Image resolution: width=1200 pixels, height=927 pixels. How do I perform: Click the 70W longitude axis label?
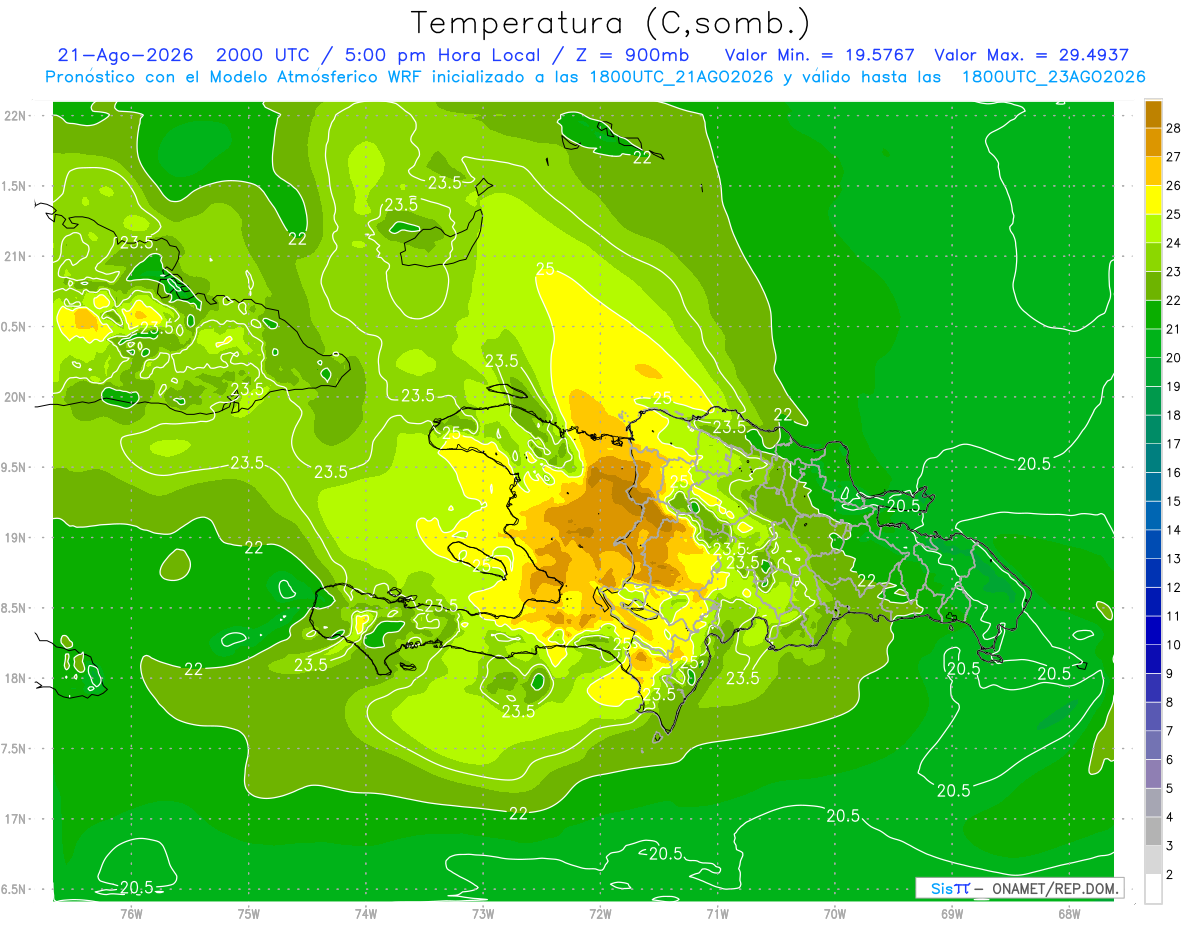coord(835,914)
